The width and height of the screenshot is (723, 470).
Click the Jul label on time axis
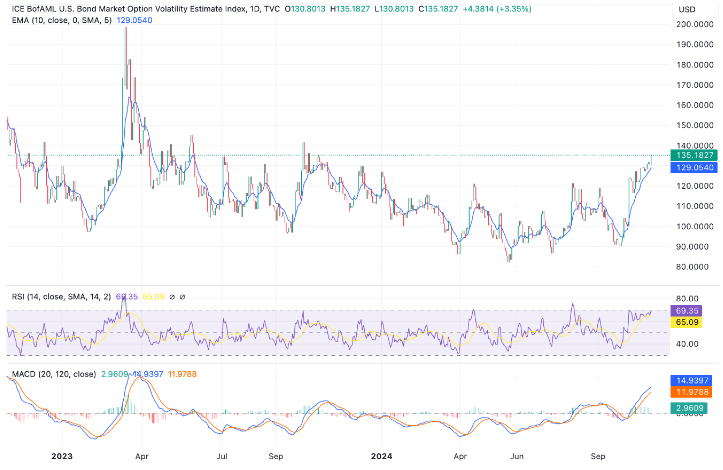pyautogui.click(x=222, y=456)
